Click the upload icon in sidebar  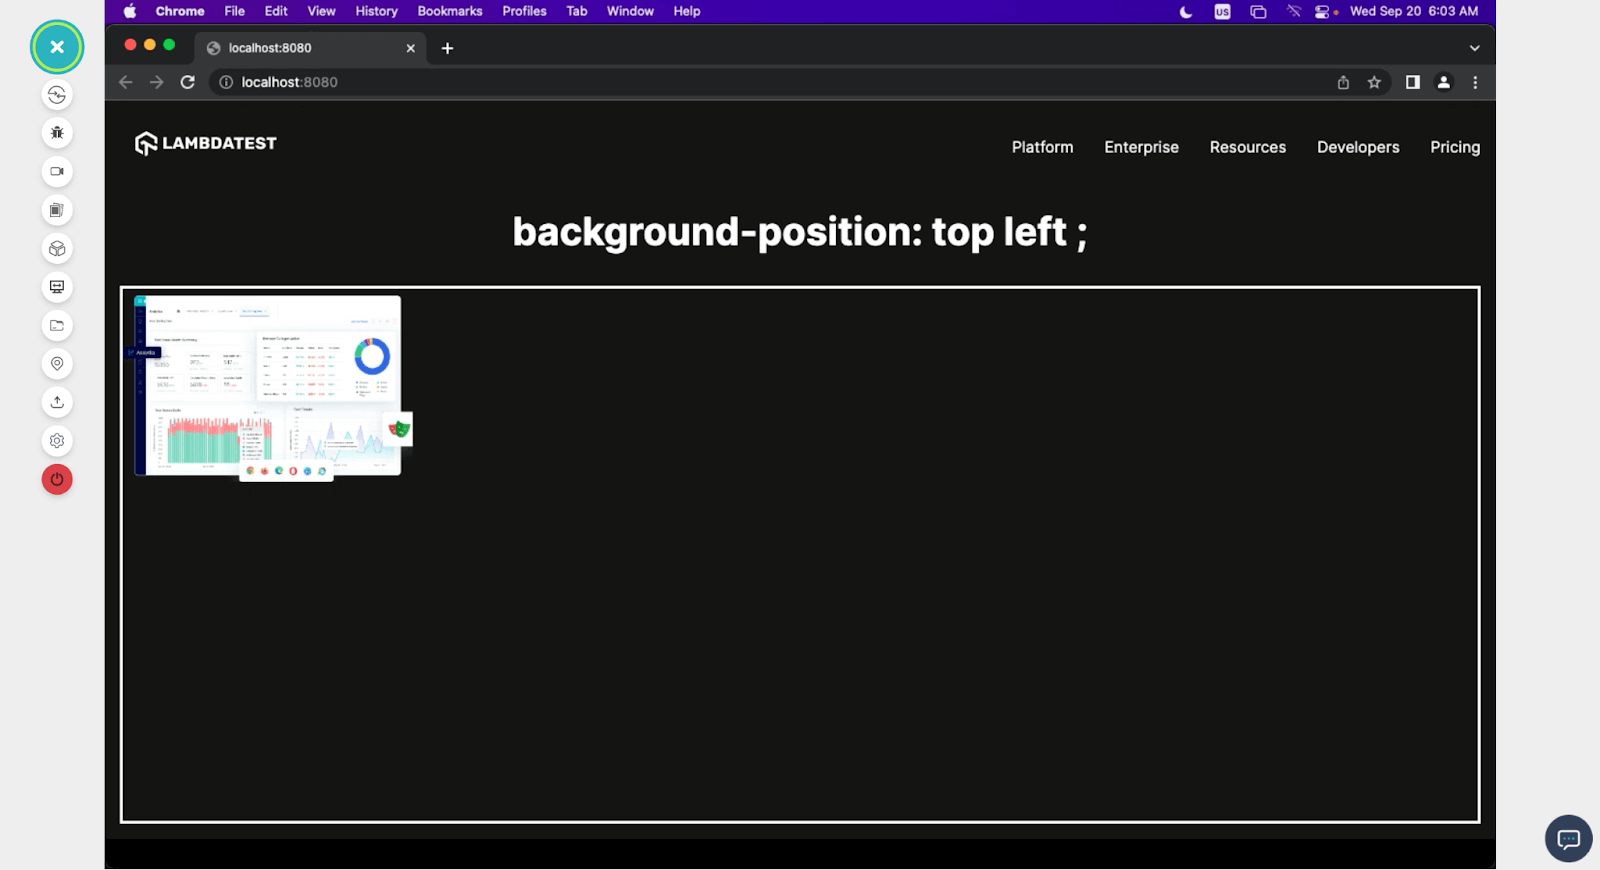tap(57, 402)
